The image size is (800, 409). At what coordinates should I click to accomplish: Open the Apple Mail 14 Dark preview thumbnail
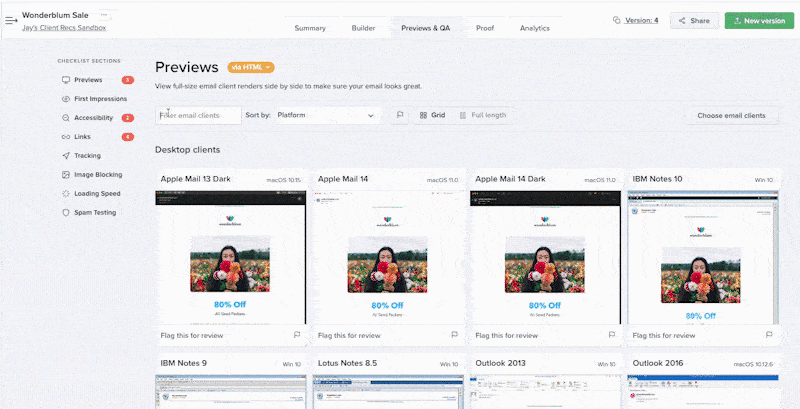545,258
